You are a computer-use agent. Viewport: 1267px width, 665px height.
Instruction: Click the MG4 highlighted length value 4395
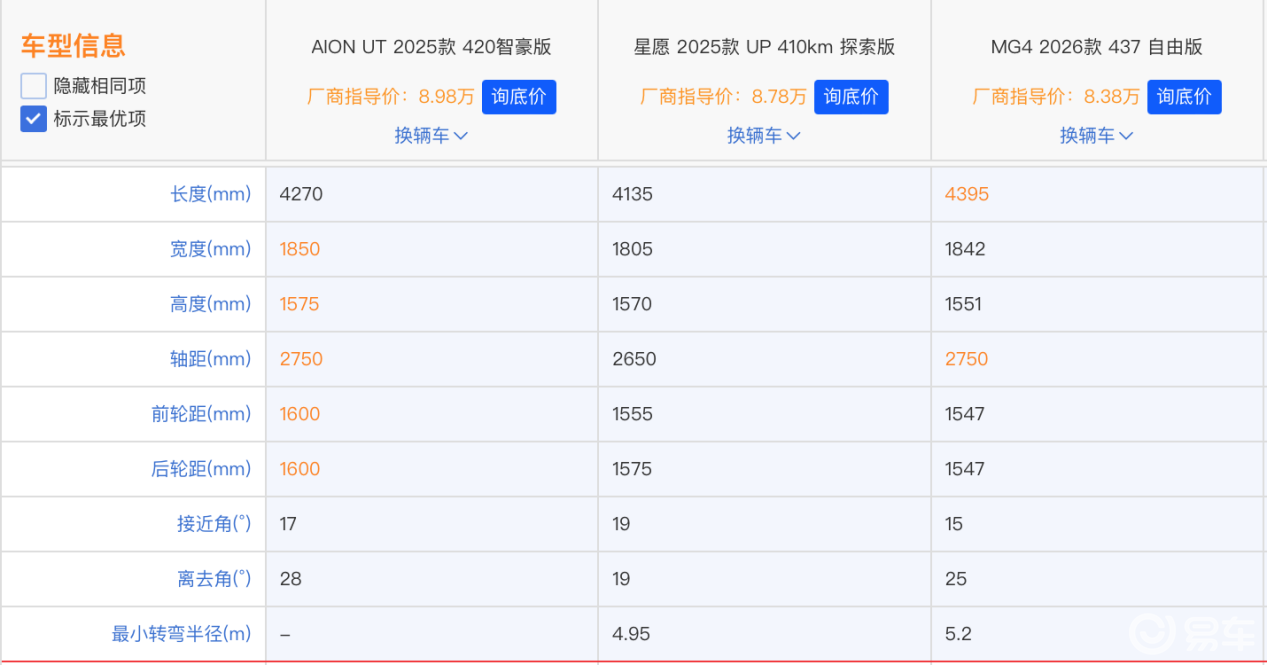tap(966, 194)
